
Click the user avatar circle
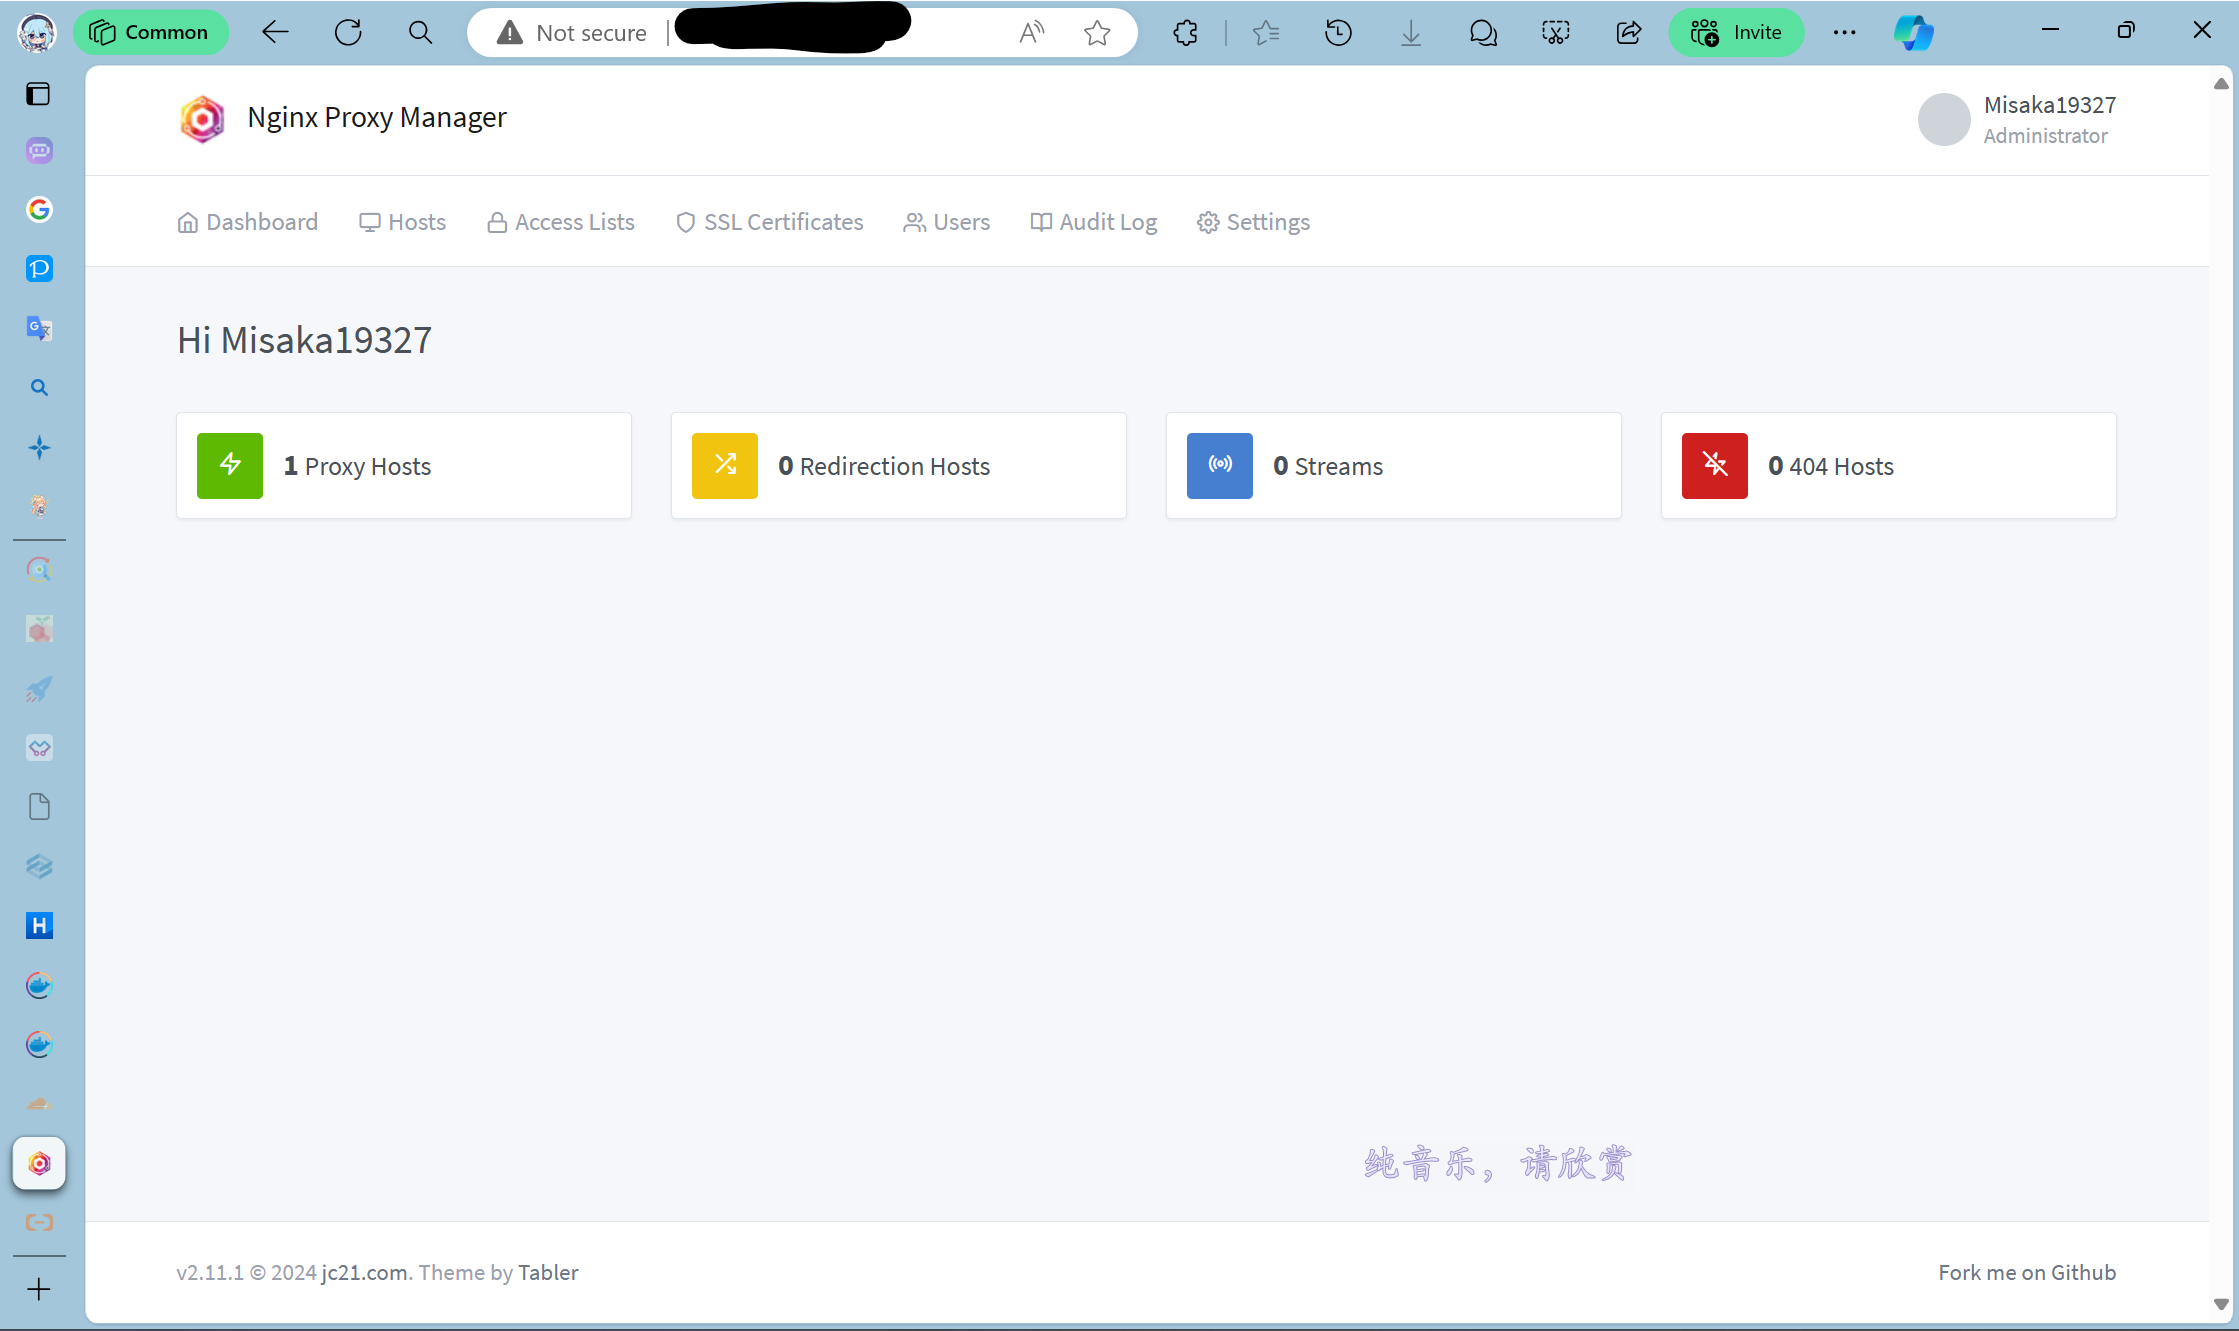[x=1944, y=120]
